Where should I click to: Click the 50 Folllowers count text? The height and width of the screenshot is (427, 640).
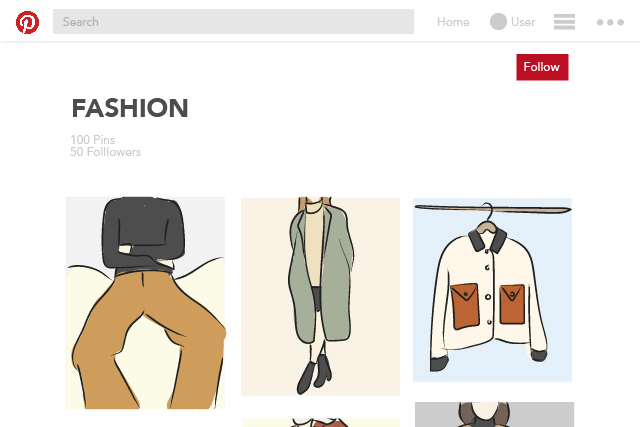105,152
